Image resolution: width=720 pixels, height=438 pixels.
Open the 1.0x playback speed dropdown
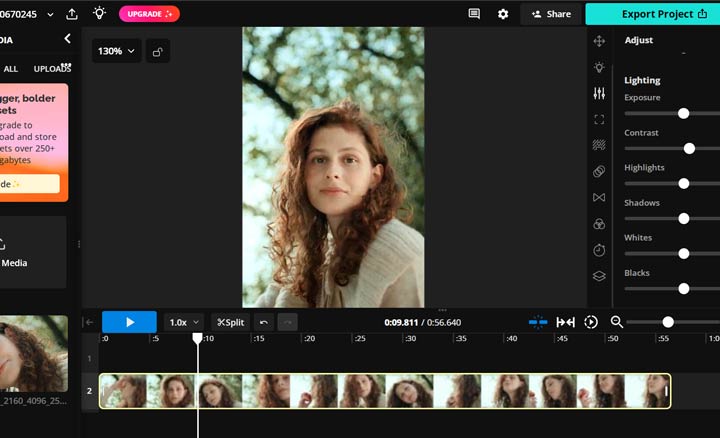tap(184, 322)
